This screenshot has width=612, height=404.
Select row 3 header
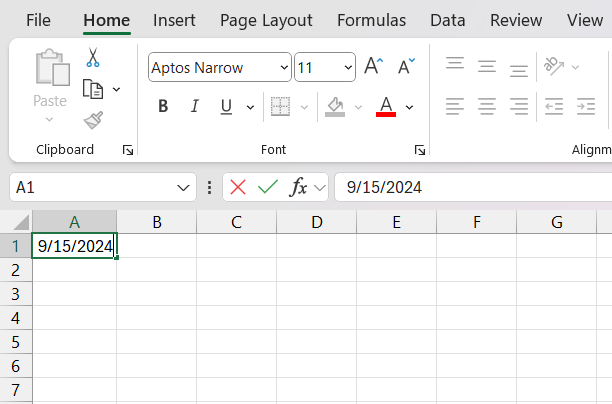click(x=16, y=294)
